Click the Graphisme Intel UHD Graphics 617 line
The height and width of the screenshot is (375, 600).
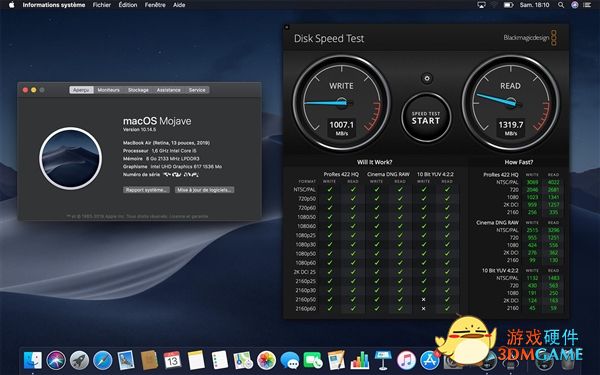[172, 166]
